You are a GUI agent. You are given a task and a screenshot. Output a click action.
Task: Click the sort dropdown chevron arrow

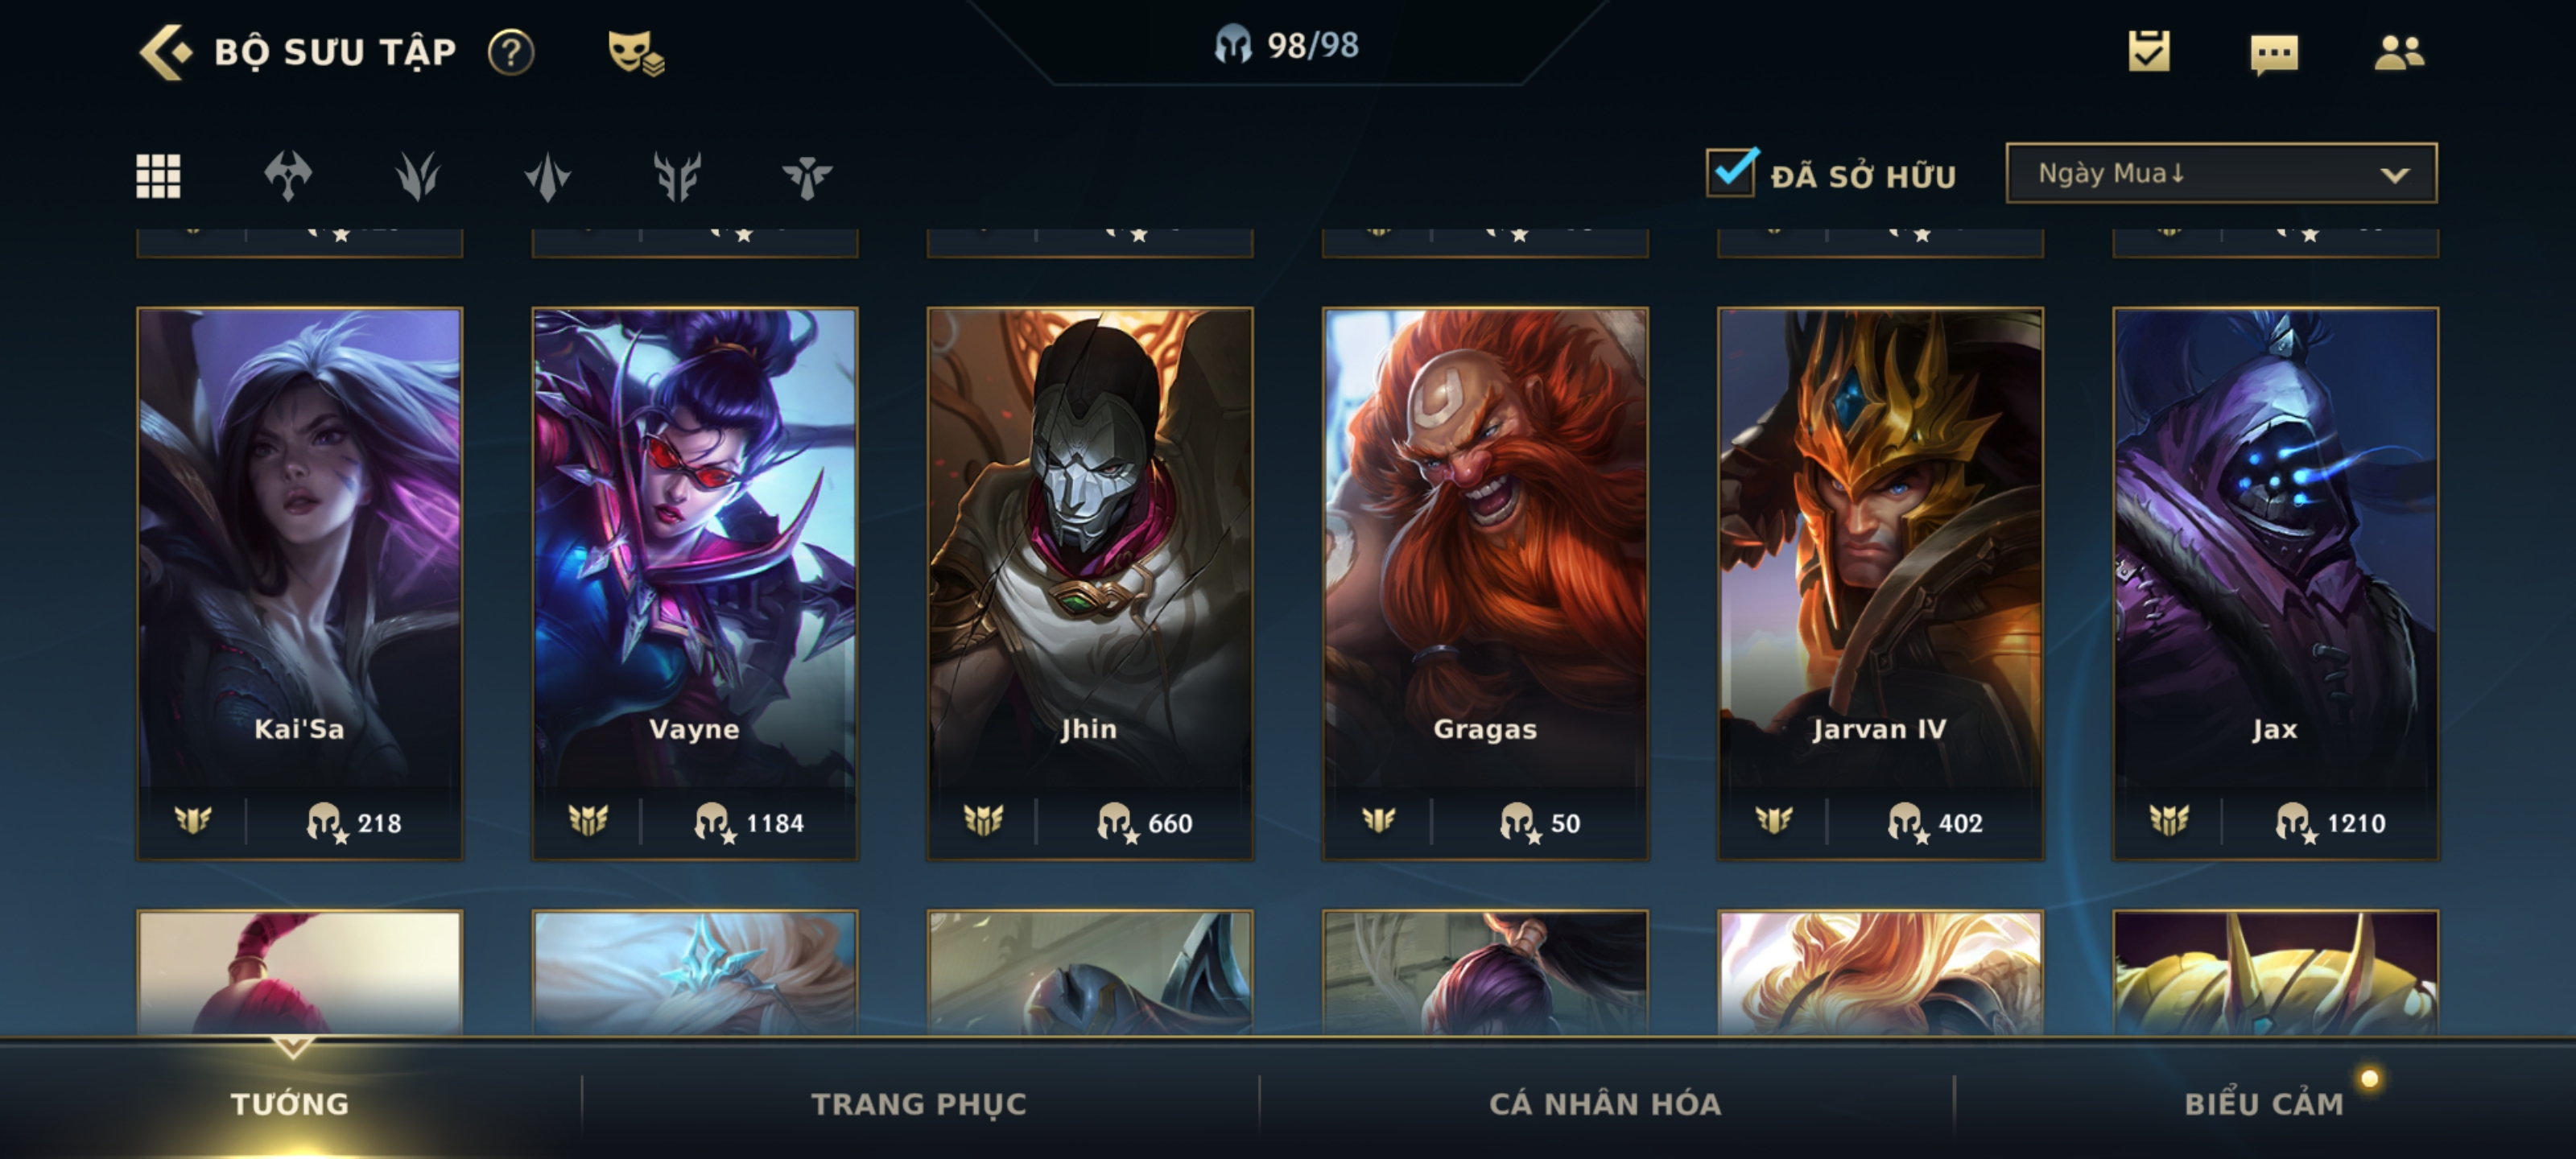click(2394, 175)
